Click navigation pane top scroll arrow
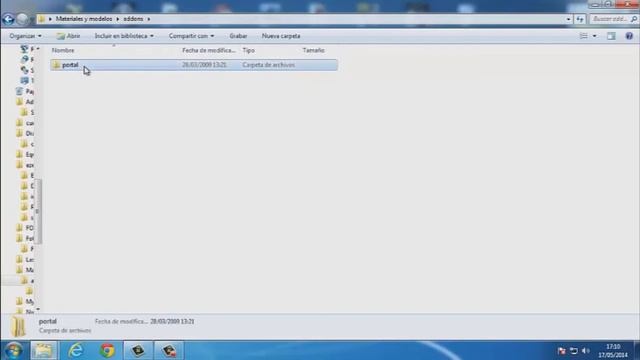Image resolution: width=640 pixels, height=360 pixels. coord(38,49)
